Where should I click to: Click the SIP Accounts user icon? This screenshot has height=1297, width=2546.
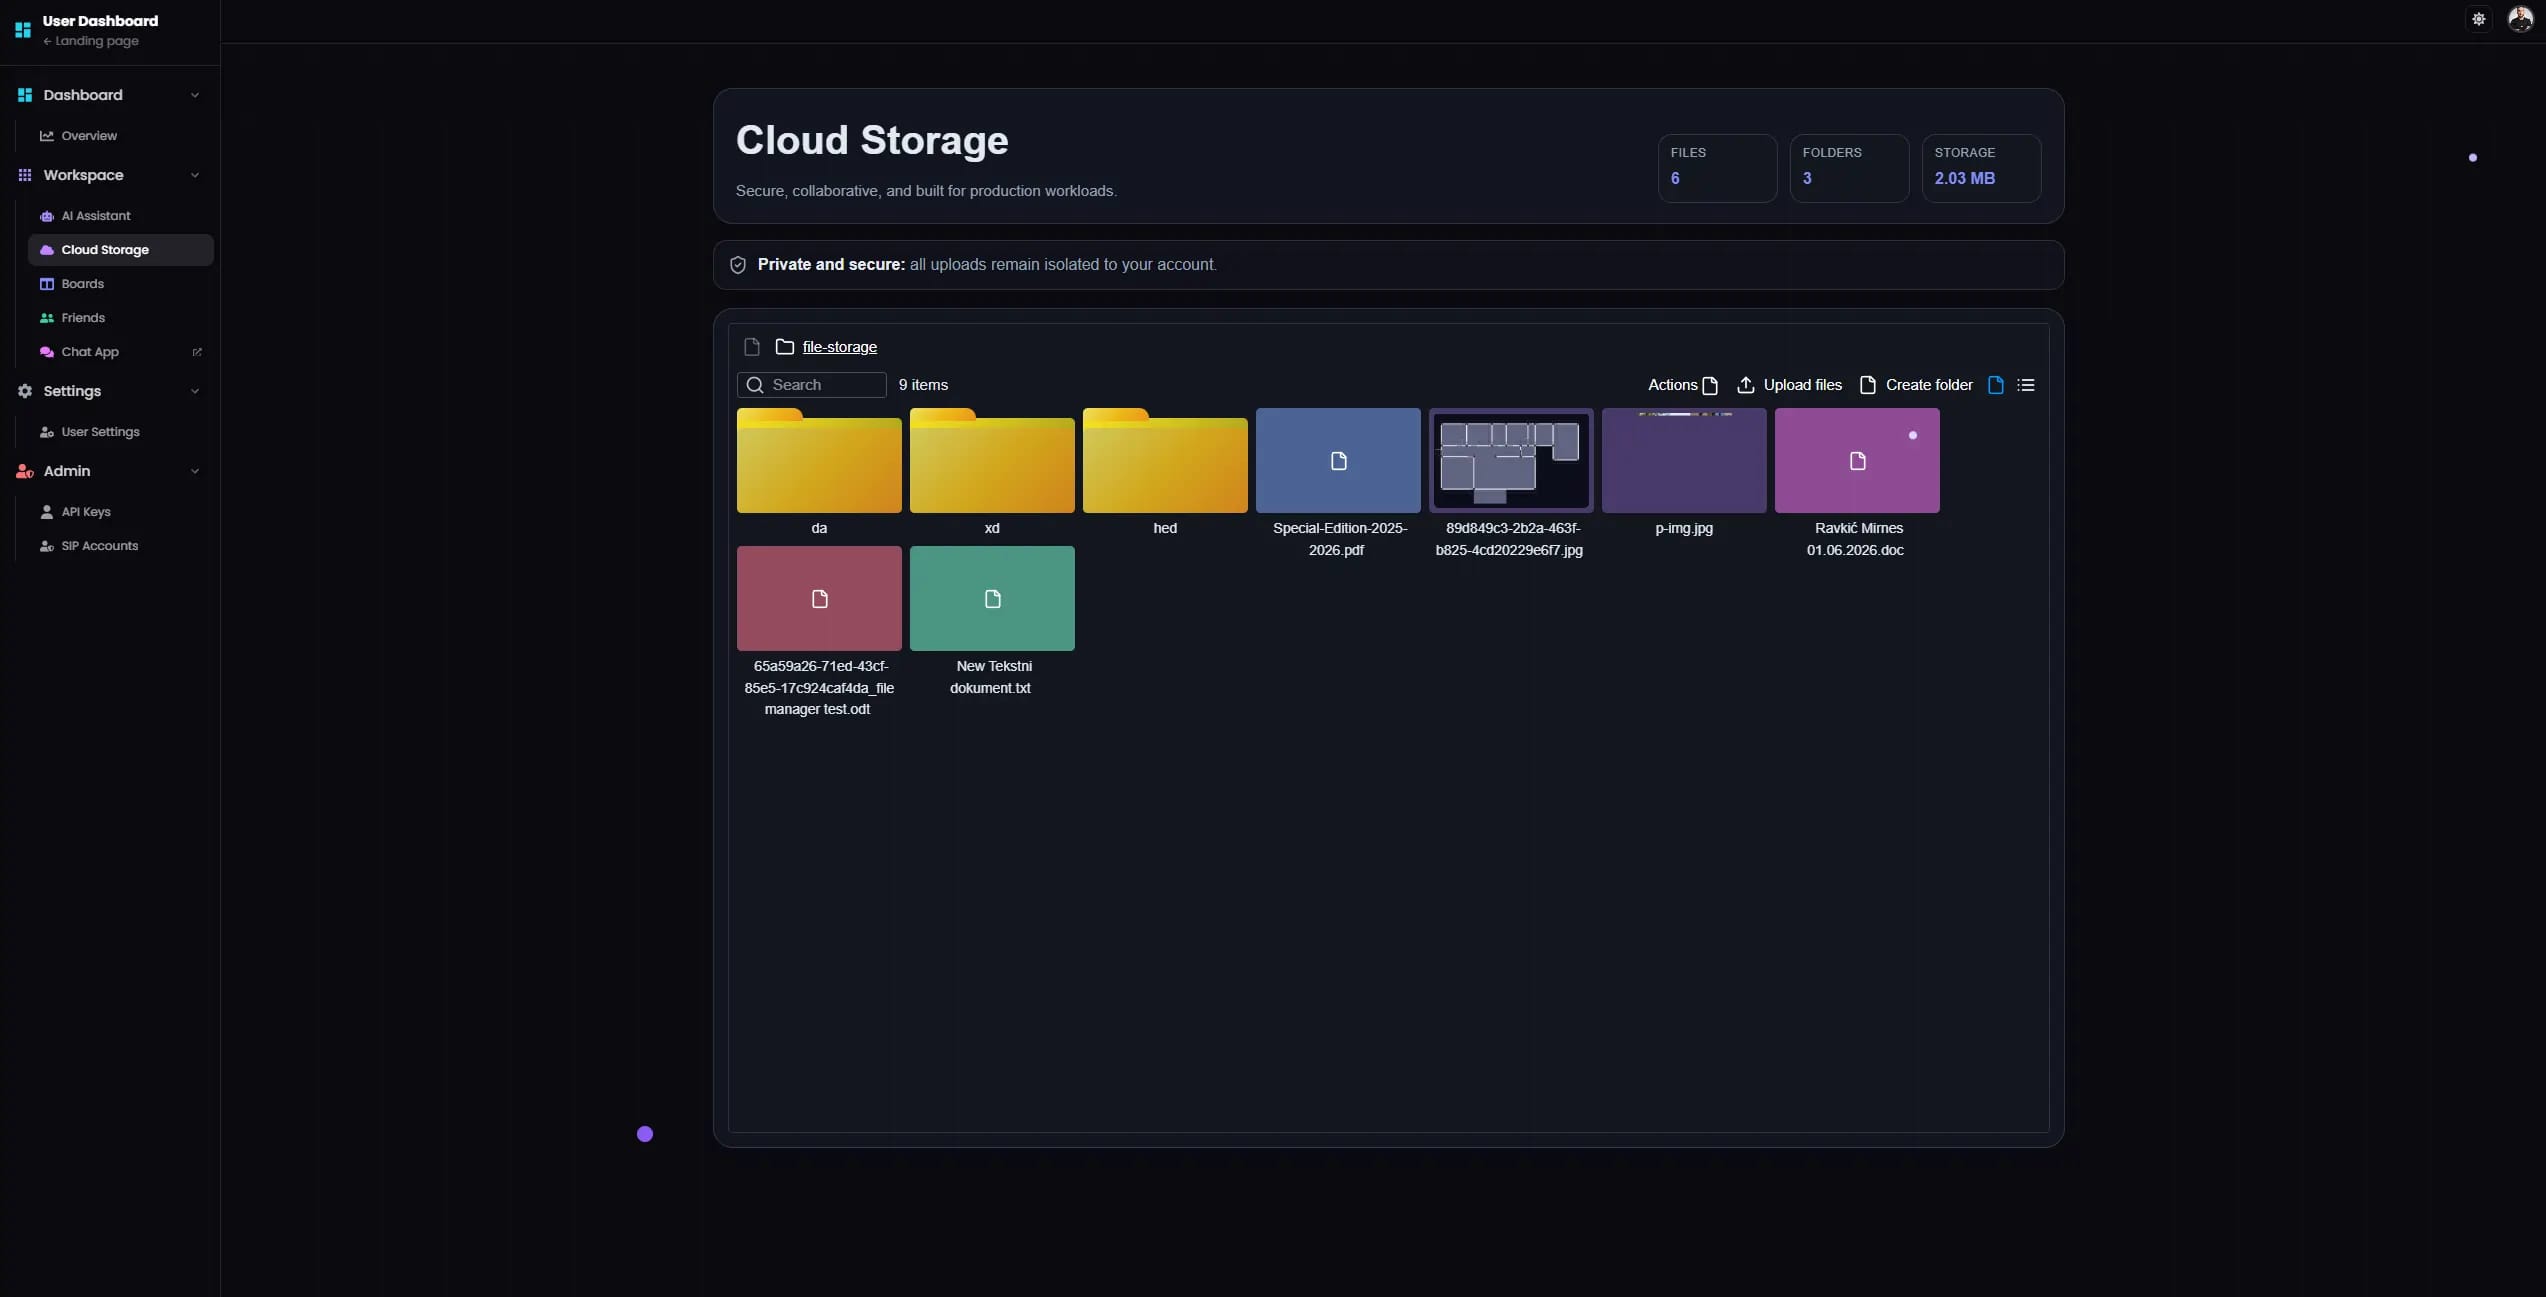click(47, 546)
